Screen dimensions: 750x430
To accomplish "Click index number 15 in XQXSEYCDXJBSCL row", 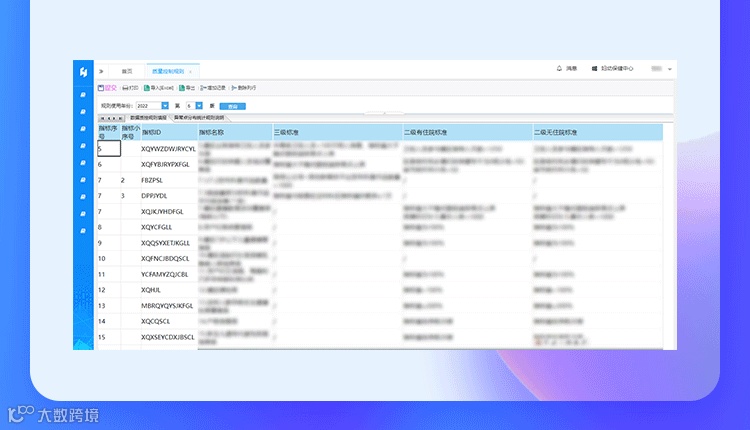I will pyautogui.click(x=109, y=337).
